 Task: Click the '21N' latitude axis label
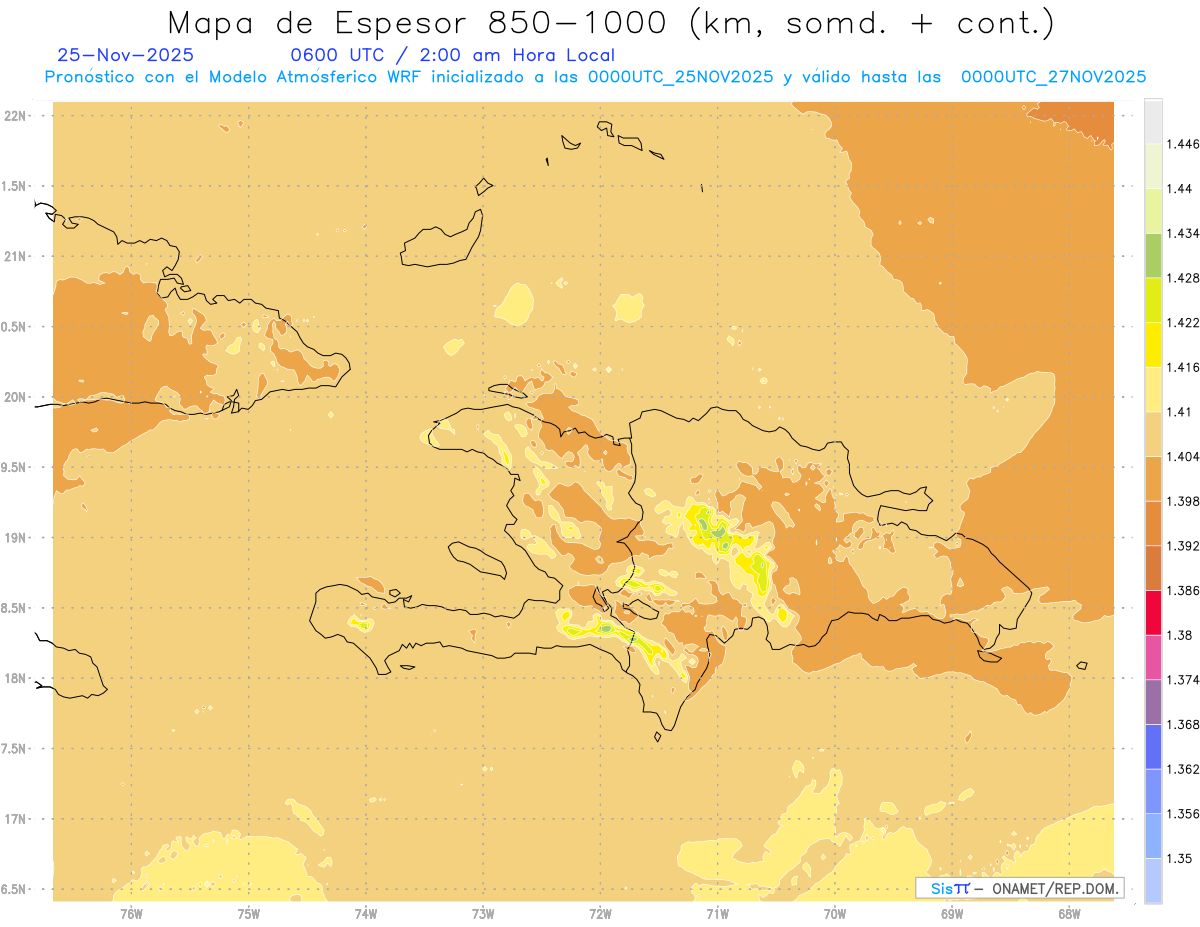pyautogui.click(x=16, y=257)
